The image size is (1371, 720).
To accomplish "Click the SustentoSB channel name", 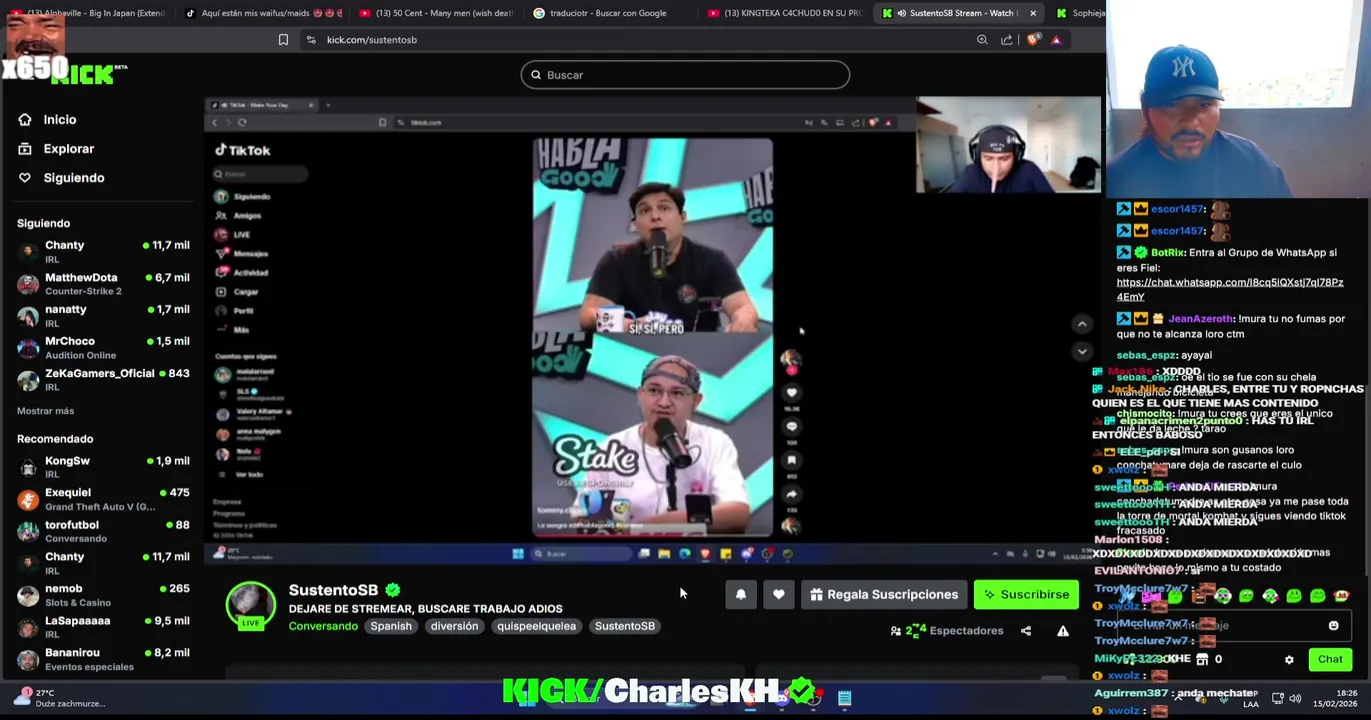I will [x=334, y=590].
